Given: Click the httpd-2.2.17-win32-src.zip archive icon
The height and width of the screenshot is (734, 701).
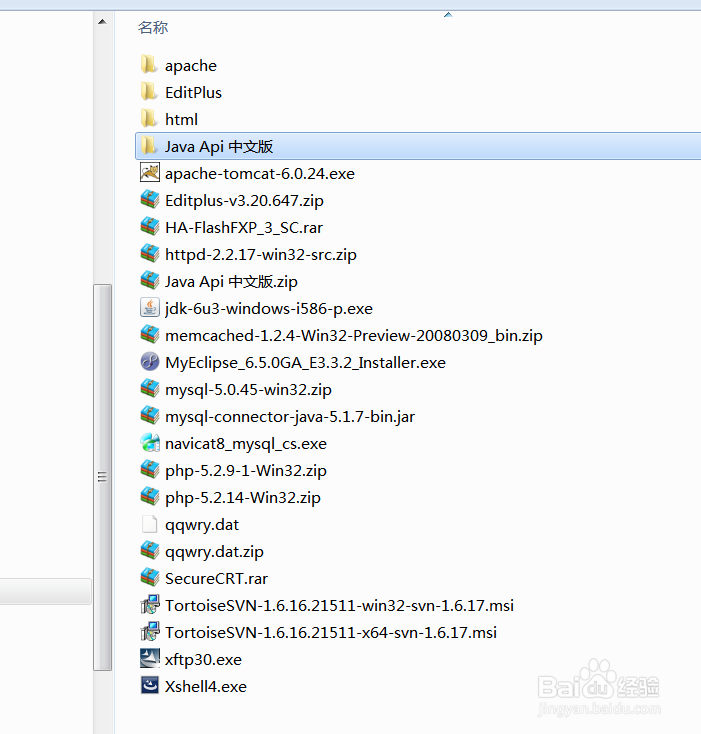Looking at the screenshot, I should coord(150,254).
